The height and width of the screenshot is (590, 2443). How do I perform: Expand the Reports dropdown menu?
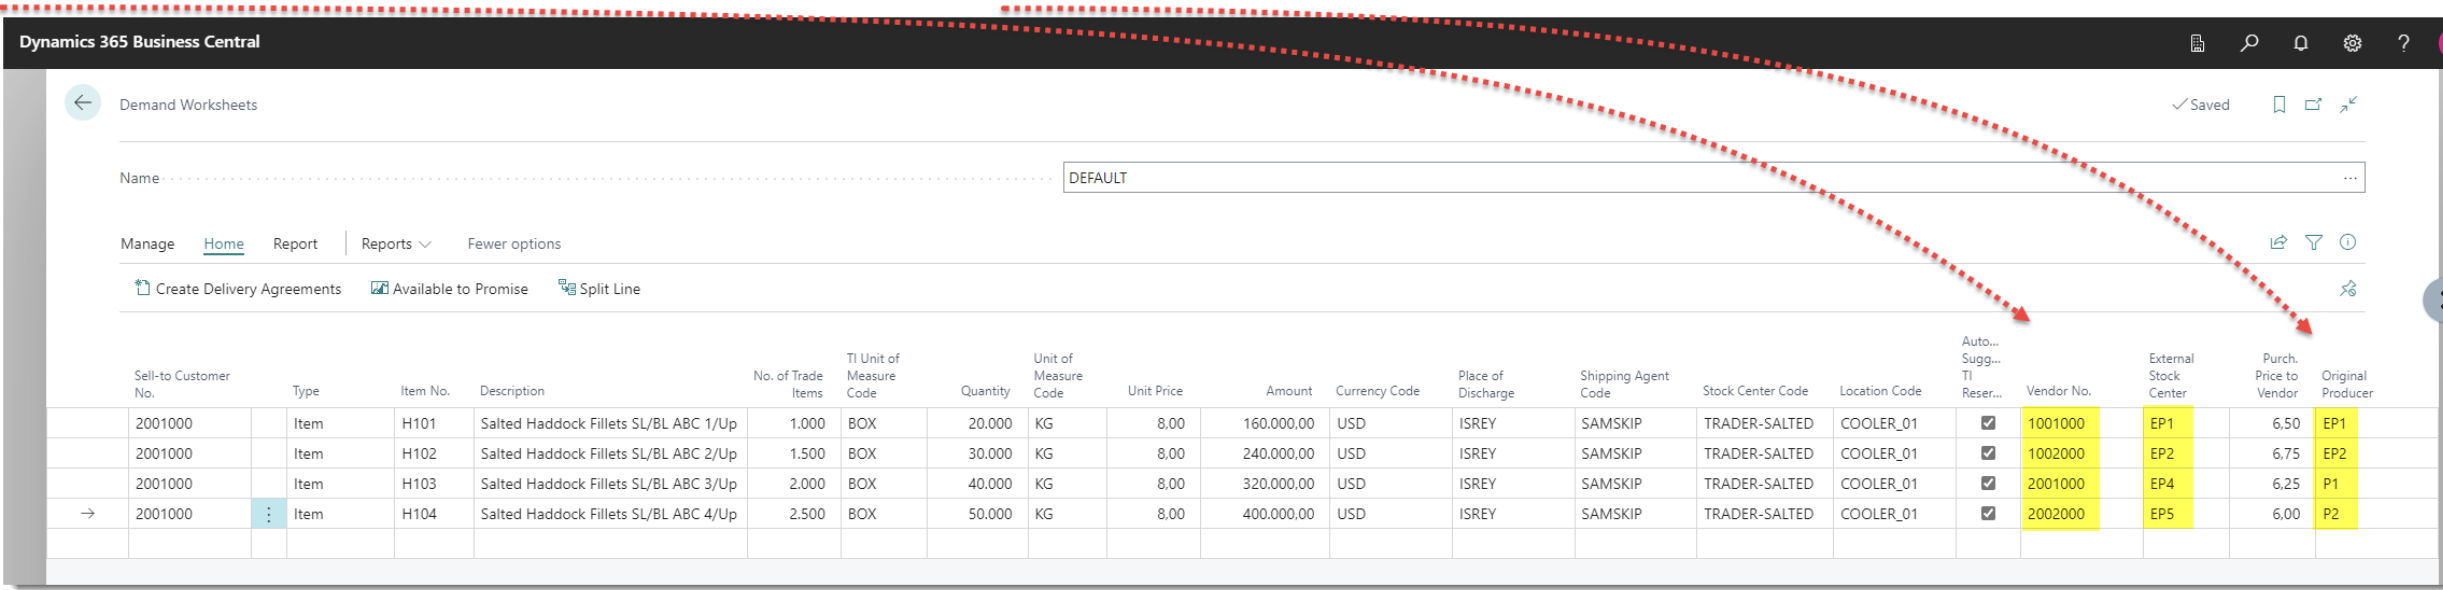click(x=396, y=244)
